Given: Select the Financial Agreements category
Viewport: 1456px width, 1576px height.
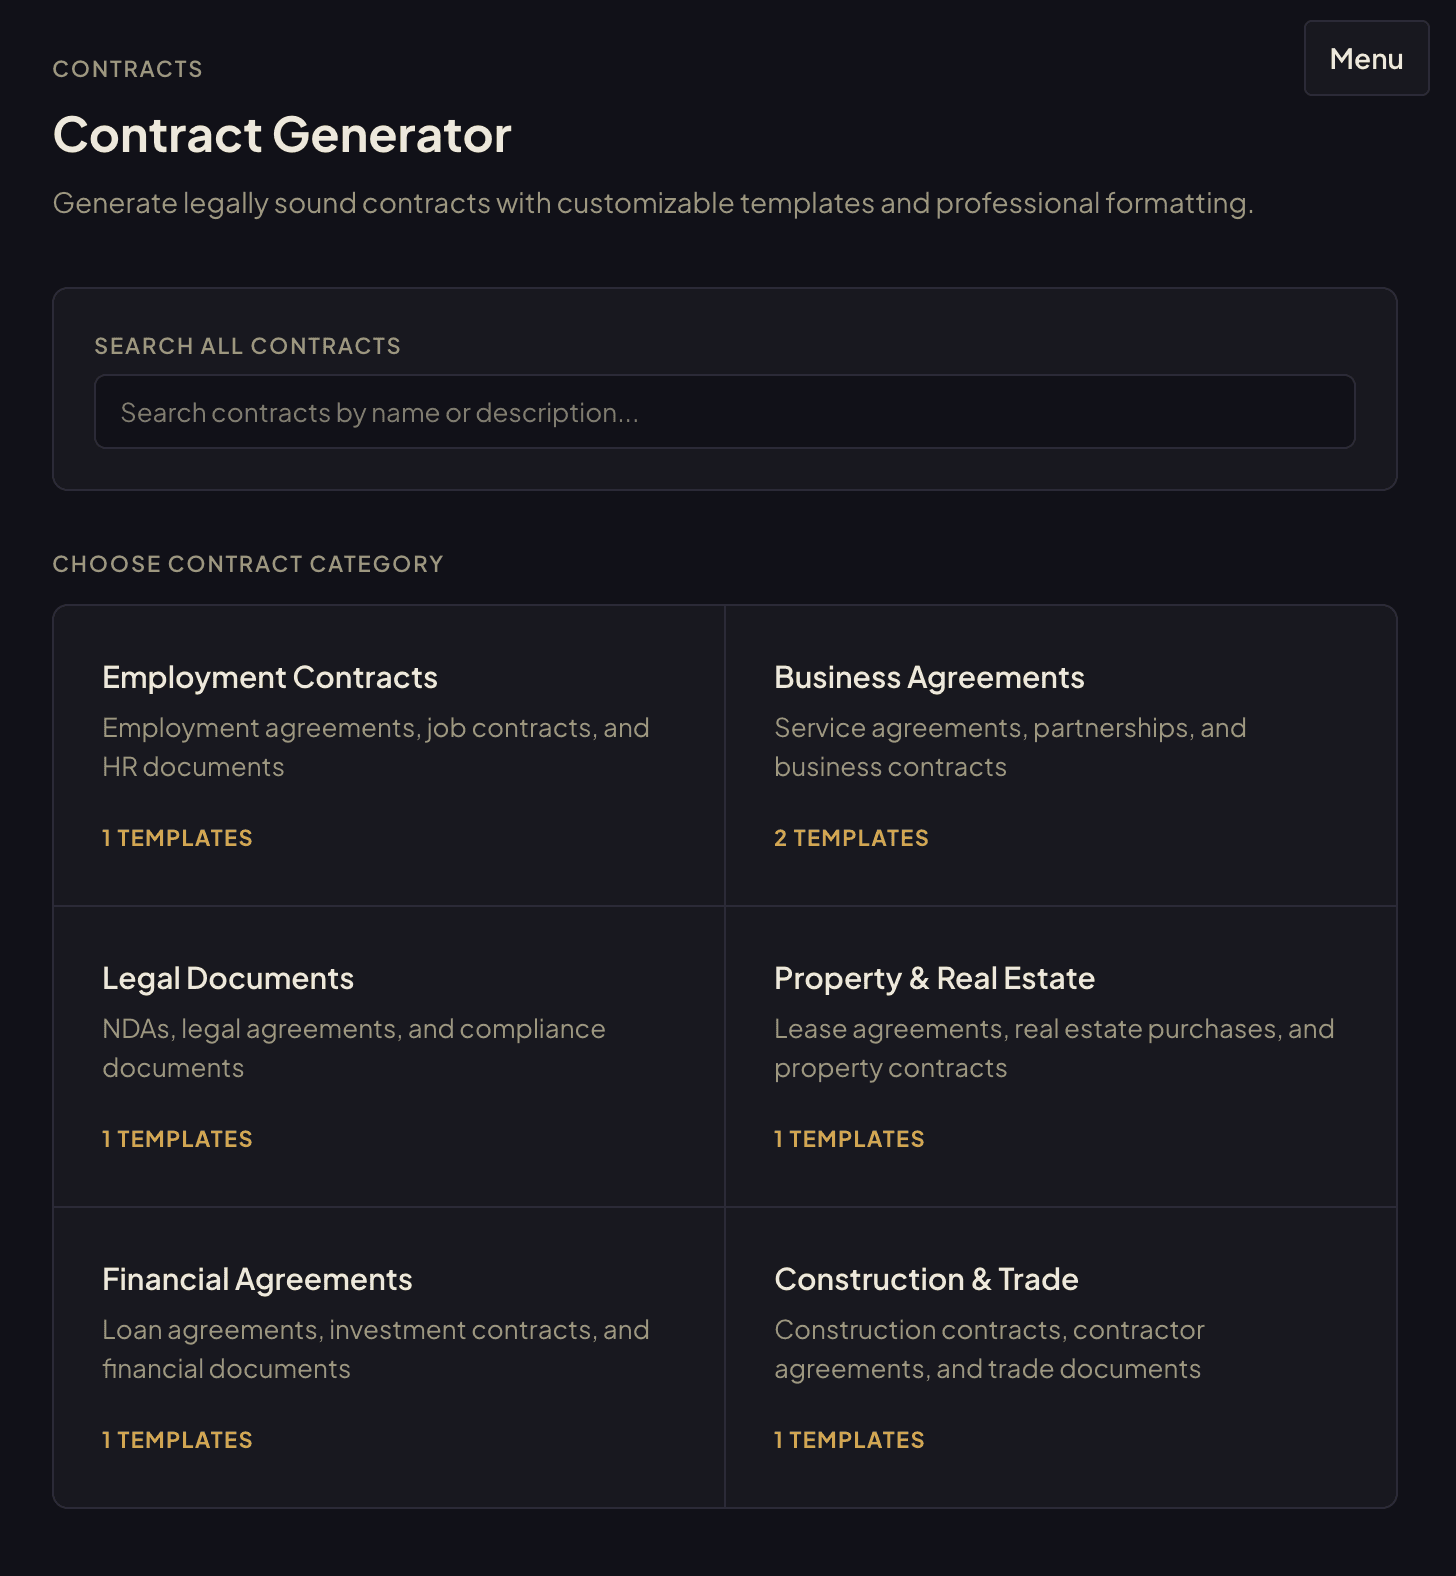Looking at the screenshot, I should tap(388, 1357).
